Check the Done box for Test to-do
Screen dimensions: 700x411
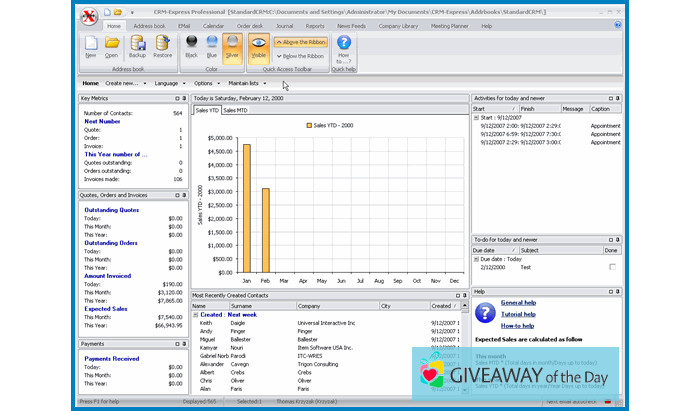tap(612, 267)
